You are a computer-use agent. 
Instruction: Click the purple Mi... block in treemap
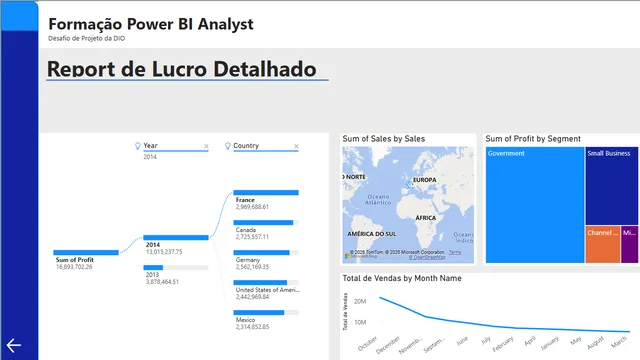[x=629, y=244]
